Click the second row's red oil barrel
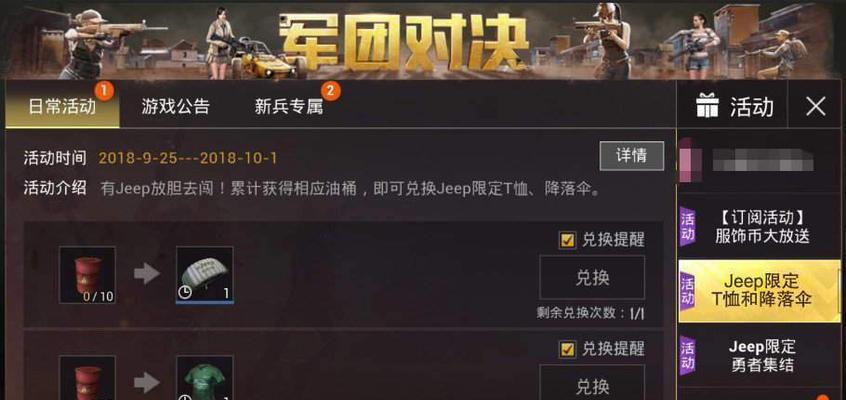Viewport: 846px width, 400px height. [x=87, y=378]
